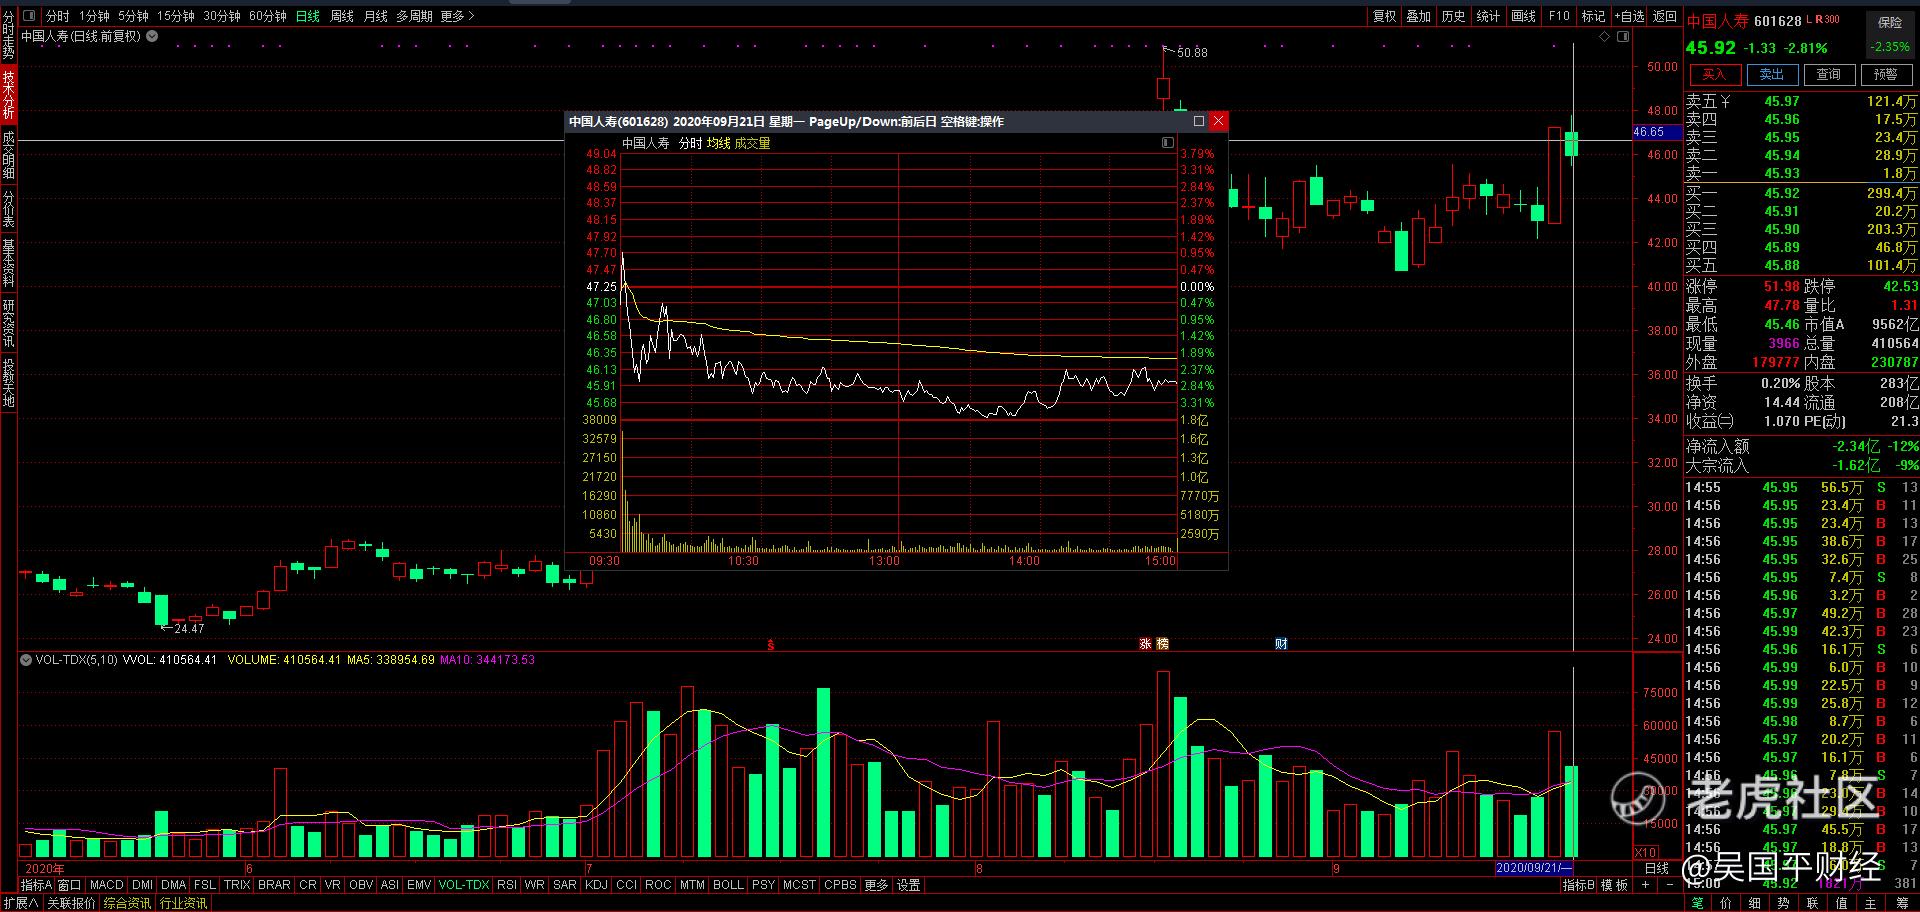Screen dimensions: 1920x912
Task: Open the 技术分析 left sidebar tab
Action: 8,94
